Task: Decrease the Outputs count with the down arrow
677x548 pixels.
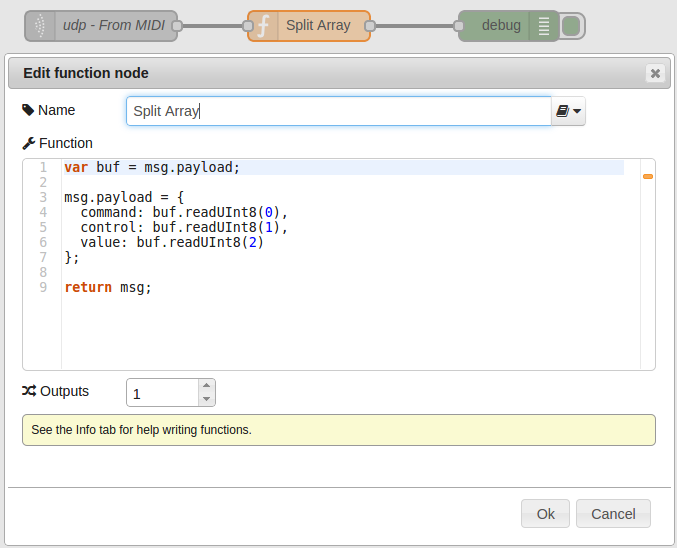Action: tap(206, 399)
